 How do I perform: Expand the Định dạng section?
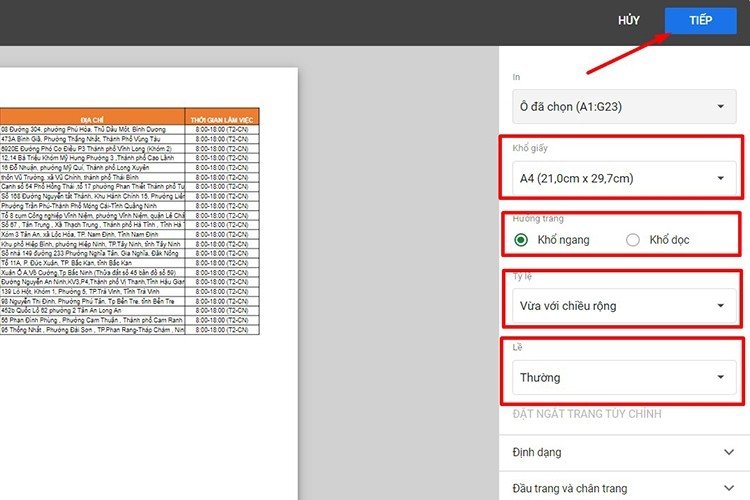(x=624, y=452)
